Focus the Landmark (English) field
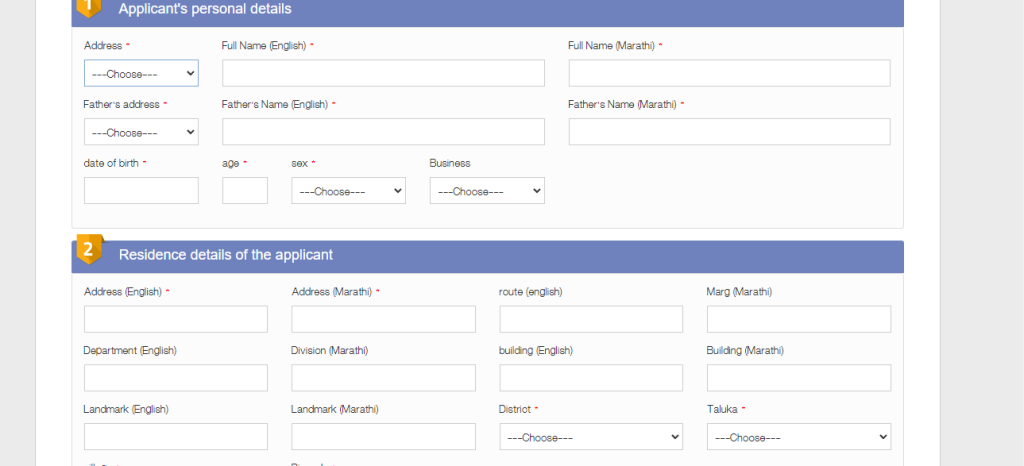This screenshot has height=466, width=1024. click(x=176, y=437)
